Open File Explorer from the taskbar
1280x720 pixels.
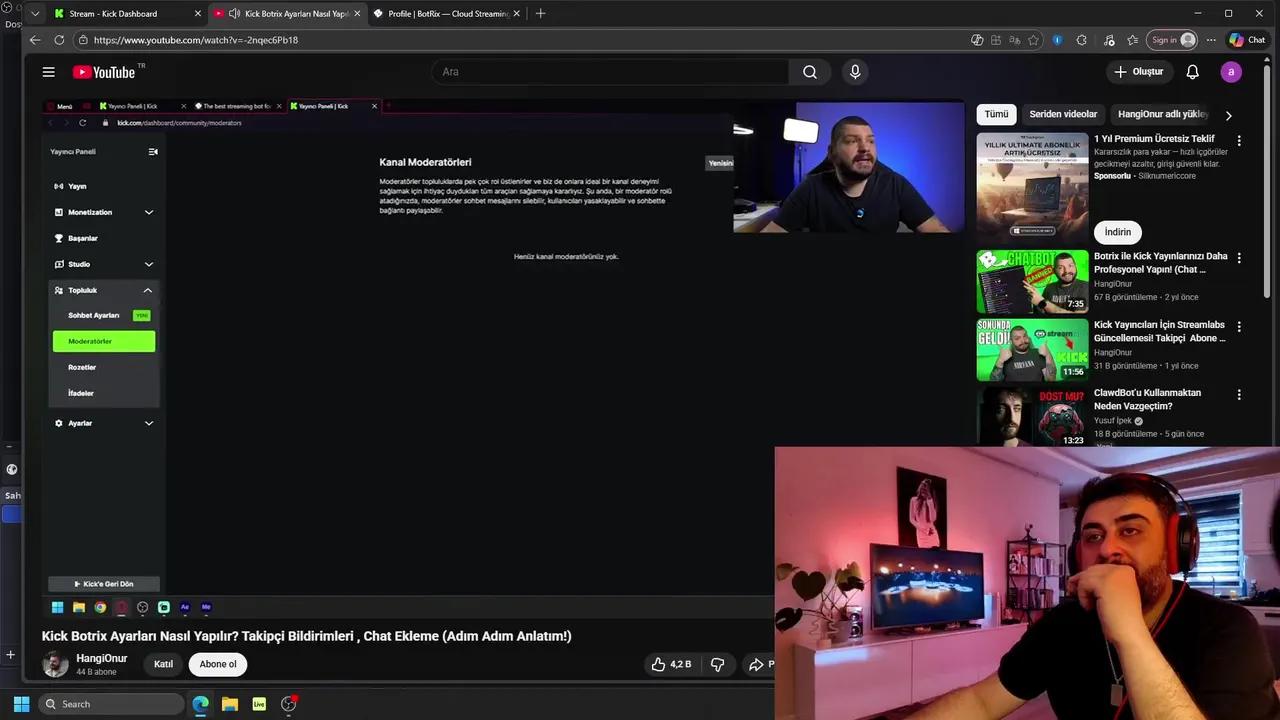(230, 704)
